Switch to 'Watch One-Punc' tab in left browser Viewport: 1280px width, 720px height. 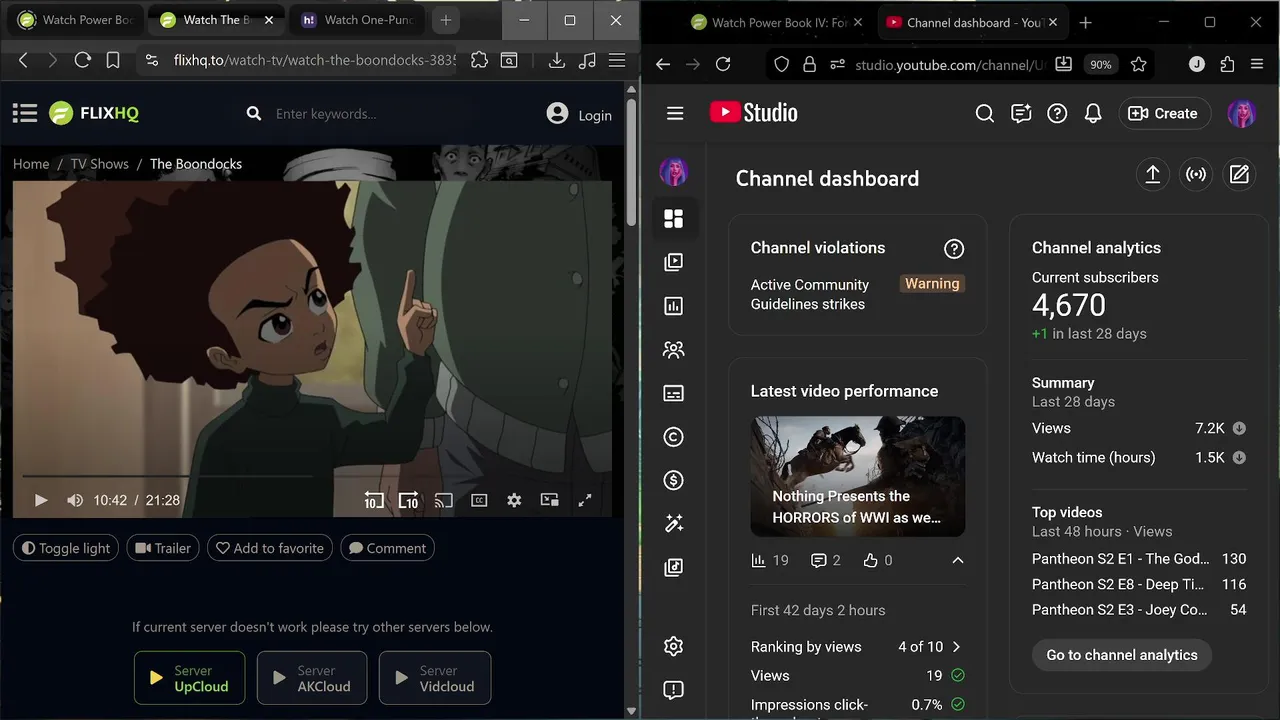pyautogui.click(x=357, y=20)
